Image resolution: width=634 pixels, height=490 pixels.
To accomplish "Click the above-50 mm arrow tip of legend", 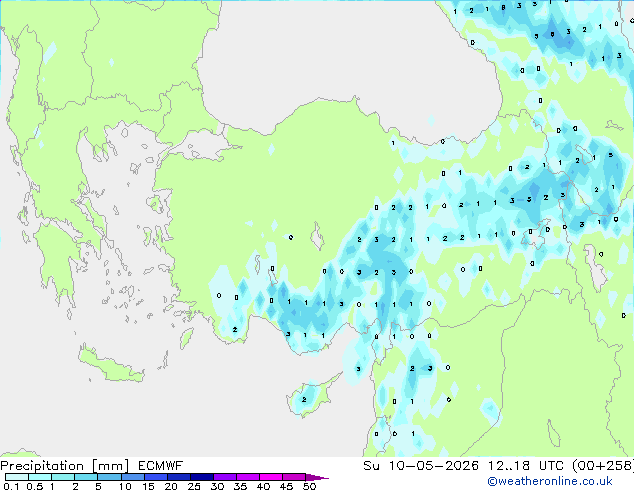I will pyautogui.click(x=317, y=477).
